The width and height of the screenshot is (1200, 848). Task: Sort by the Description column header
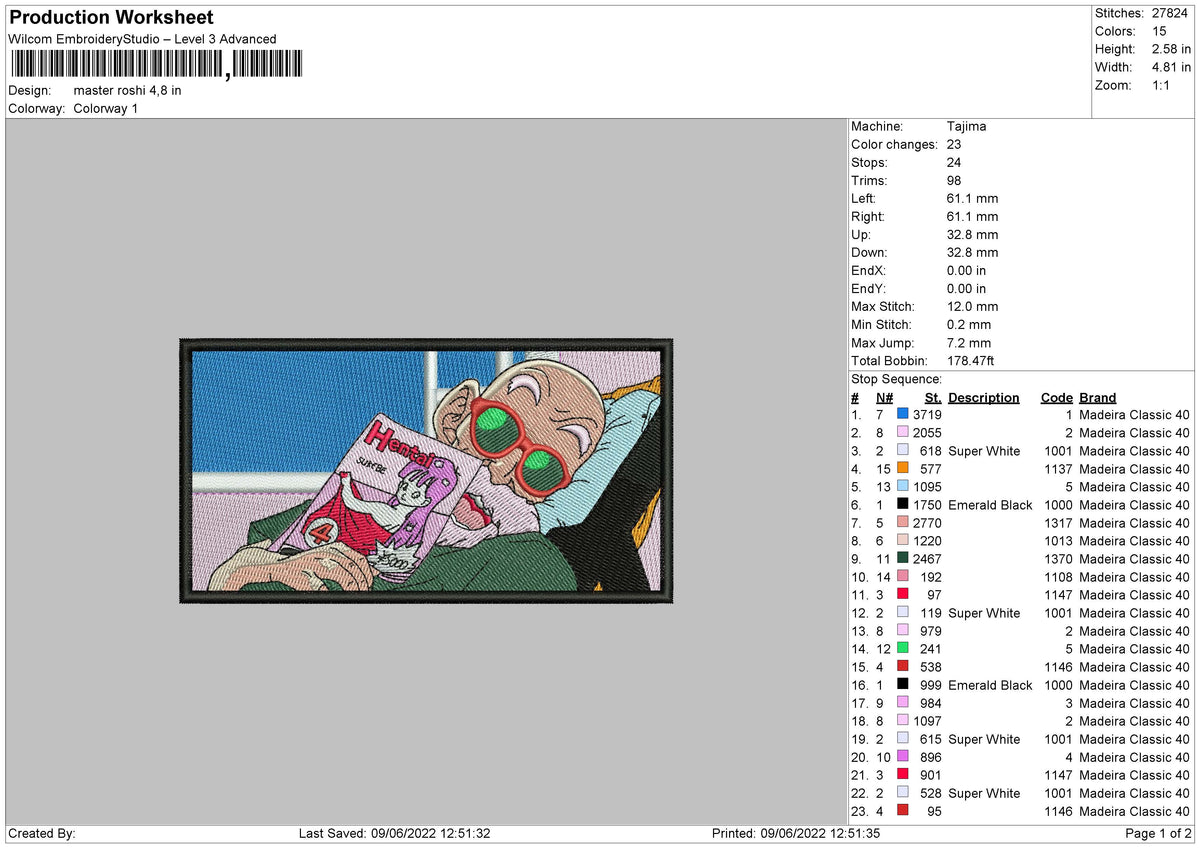(983, 397)
